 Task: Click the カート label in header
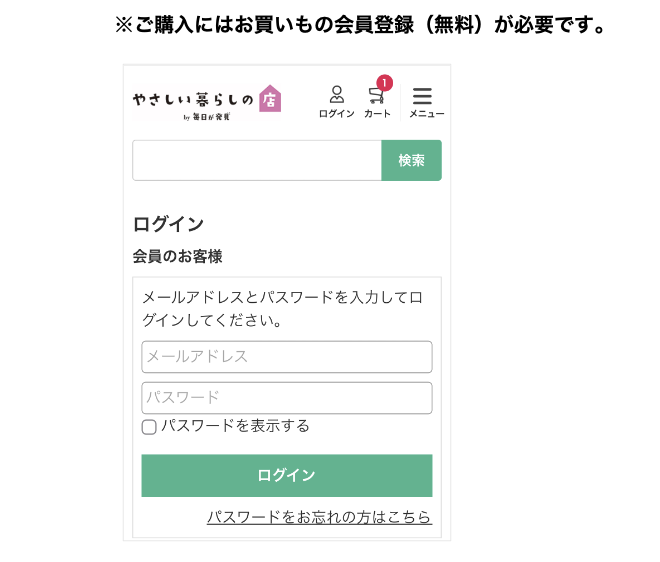pos(377,114)
